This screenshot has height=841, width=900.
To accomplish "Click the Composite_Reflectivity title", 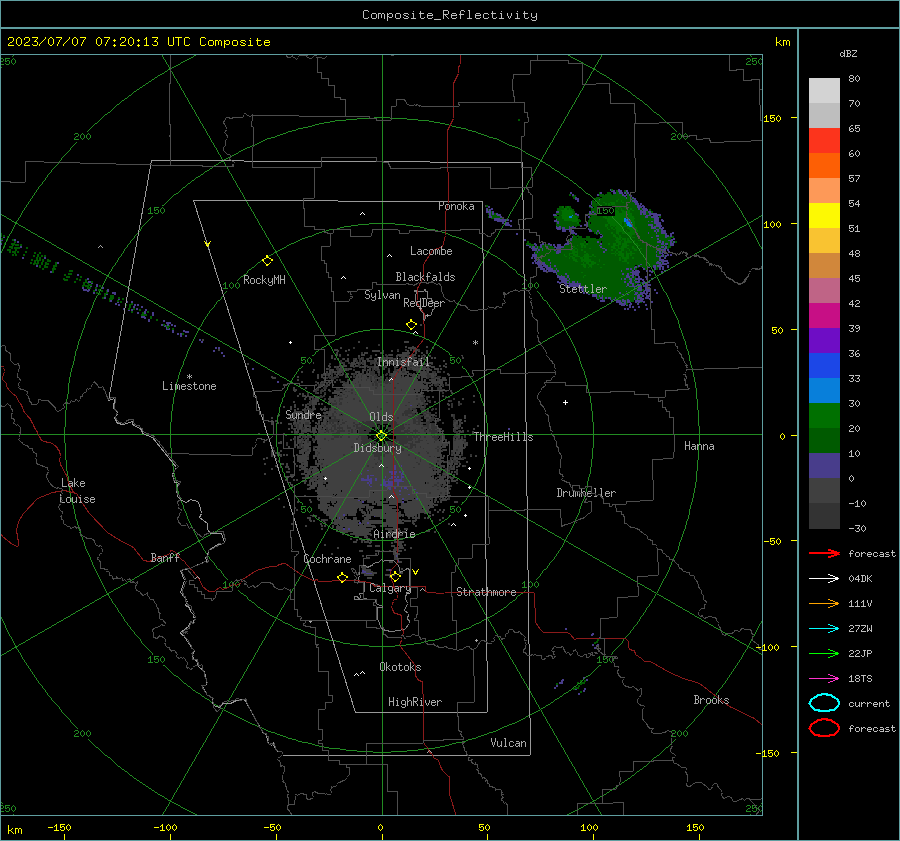I will 450,15.
